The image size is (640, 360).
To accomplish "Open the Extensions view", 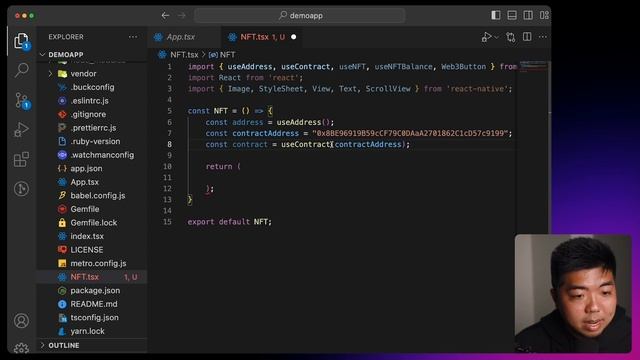I will pos(21,160).
